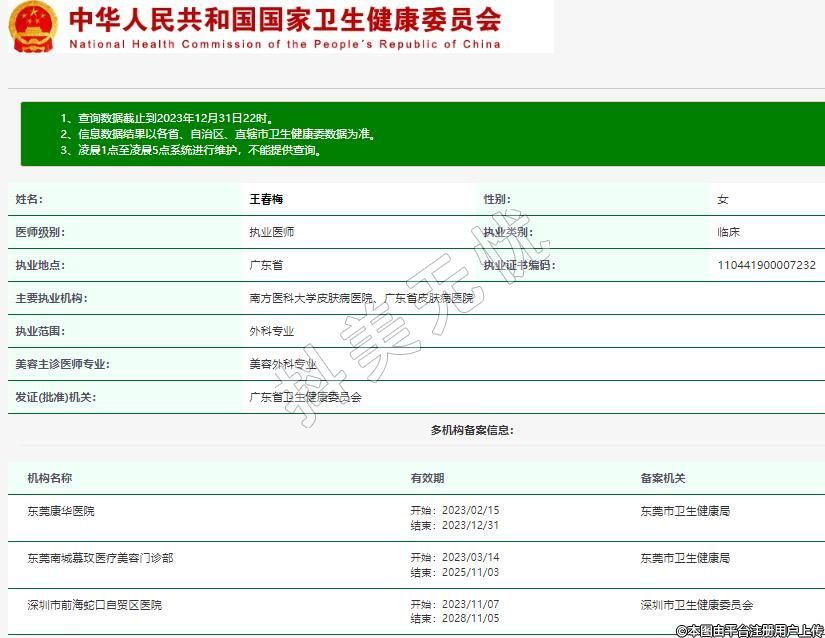Click the 有效期 column header
This screenshot has width=825, height=638.
point(427,478)
